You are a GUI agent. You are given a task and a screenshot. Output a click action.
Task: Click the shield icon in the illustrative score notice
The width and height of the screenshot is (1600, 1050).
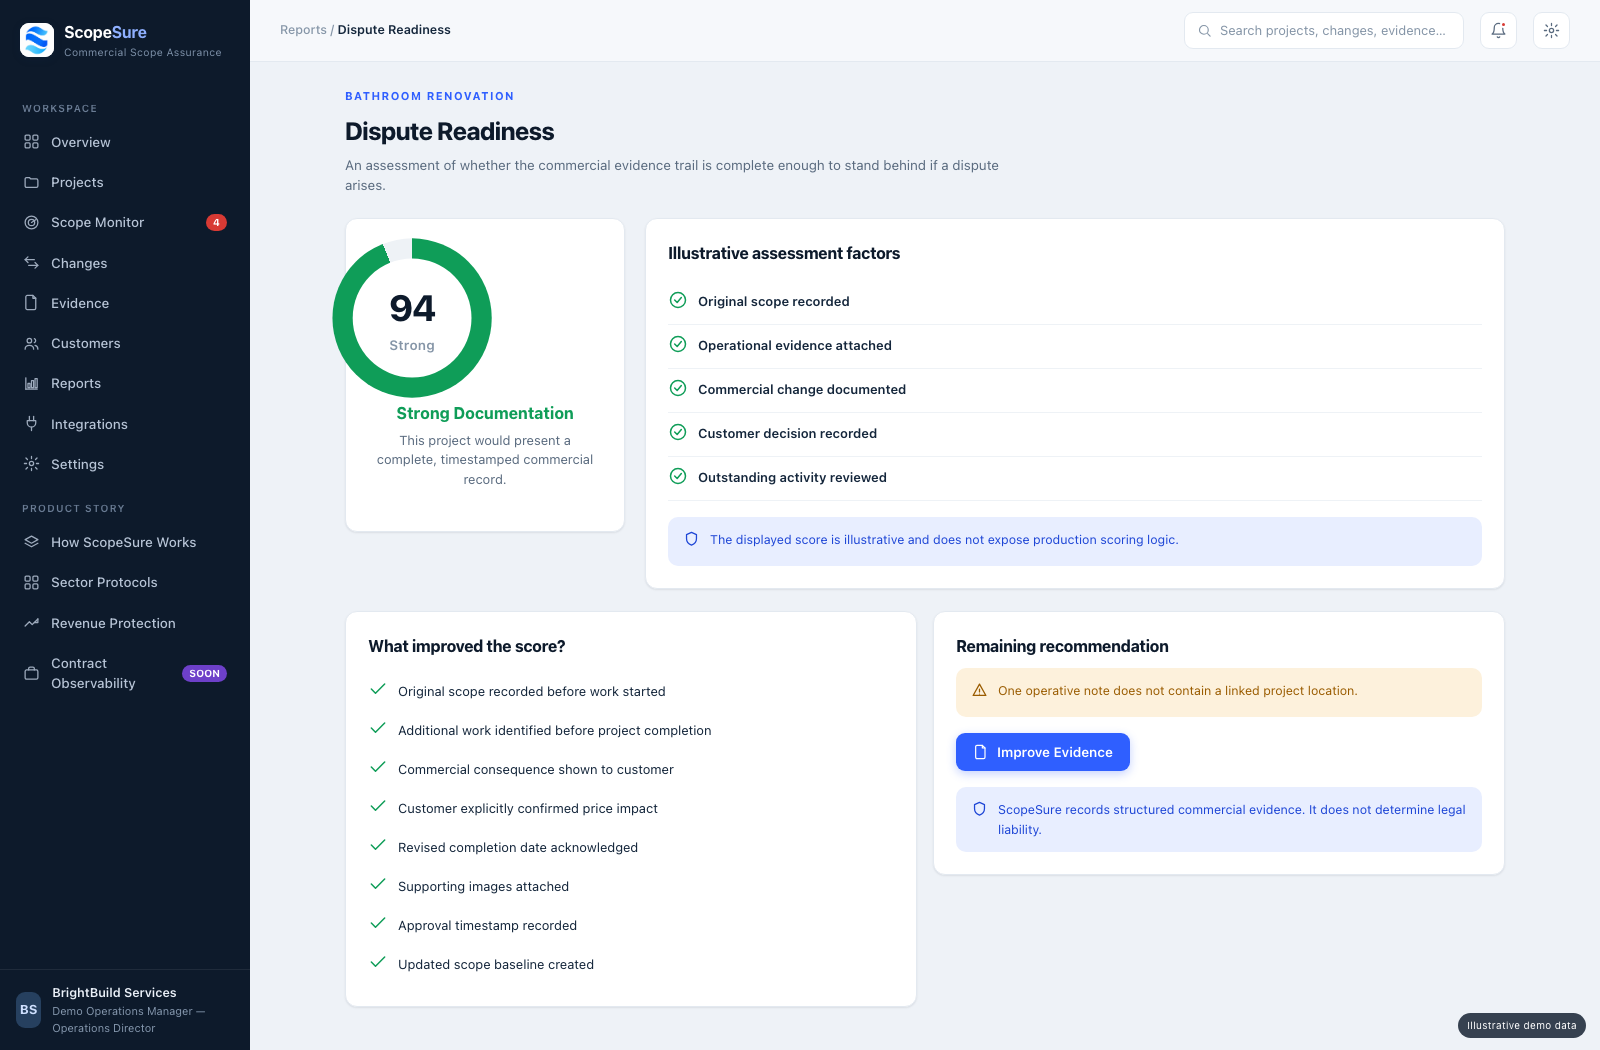691,539
